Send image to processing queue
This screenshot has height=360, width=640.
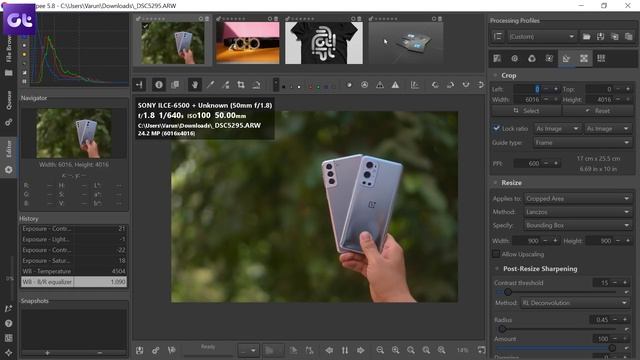[x=156, y=350]
